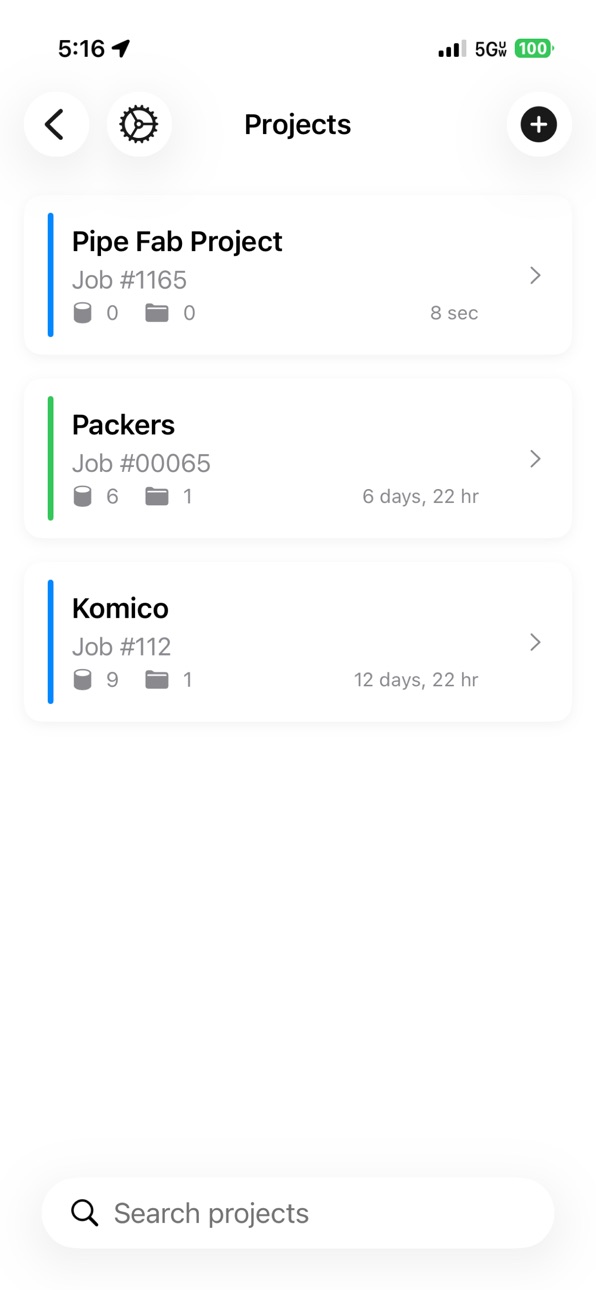Tap the back arrow button
The width and height of the screenshot is (596, 1290).
tap(56, 125)
